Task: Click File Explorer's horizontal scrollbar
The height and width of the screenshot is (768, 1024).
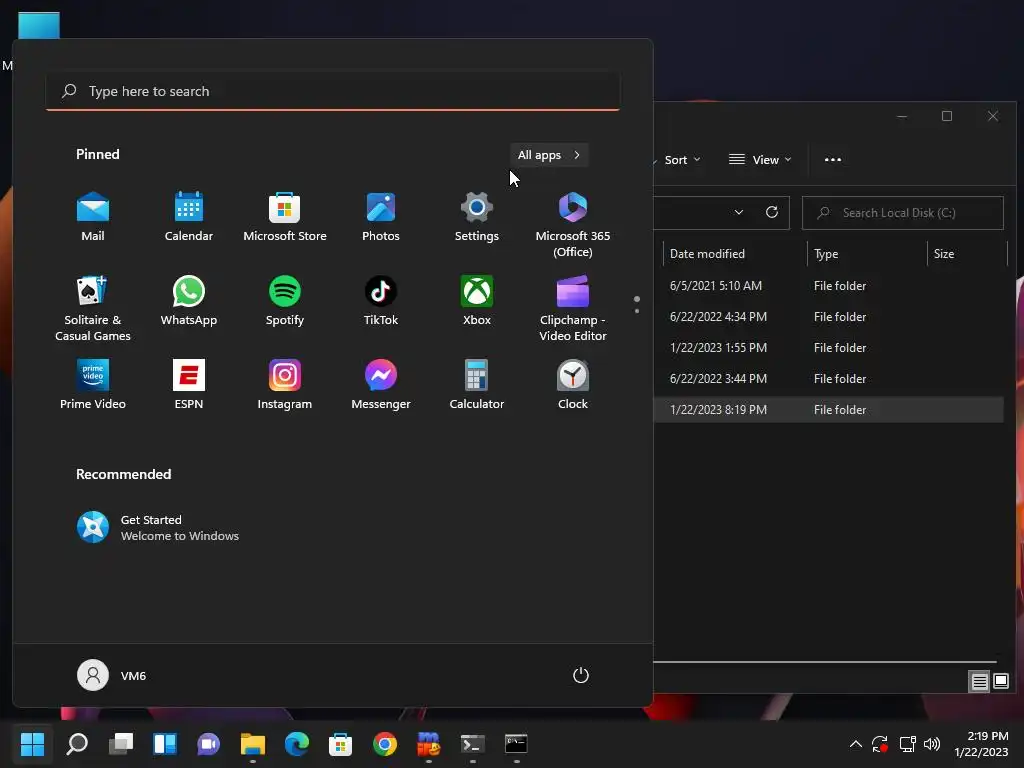Action: click(x=825, y=662)
